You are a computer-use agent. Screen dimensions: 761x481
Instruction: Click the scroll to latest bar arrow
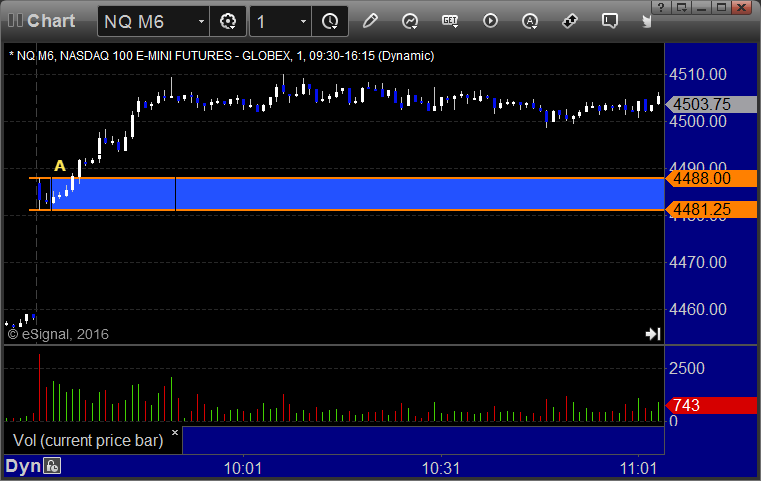[x=653, y=334]
